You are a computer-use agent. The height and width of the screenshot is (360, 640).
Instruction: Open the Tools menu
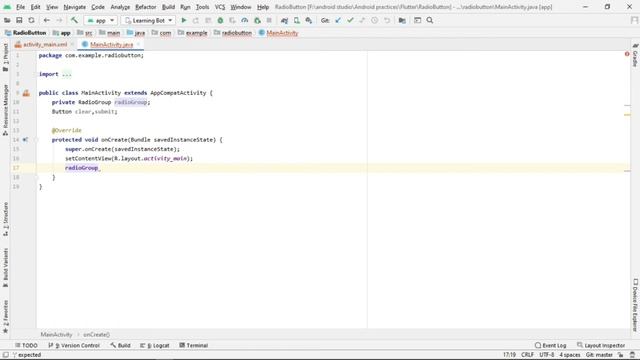tap(202, 7)
